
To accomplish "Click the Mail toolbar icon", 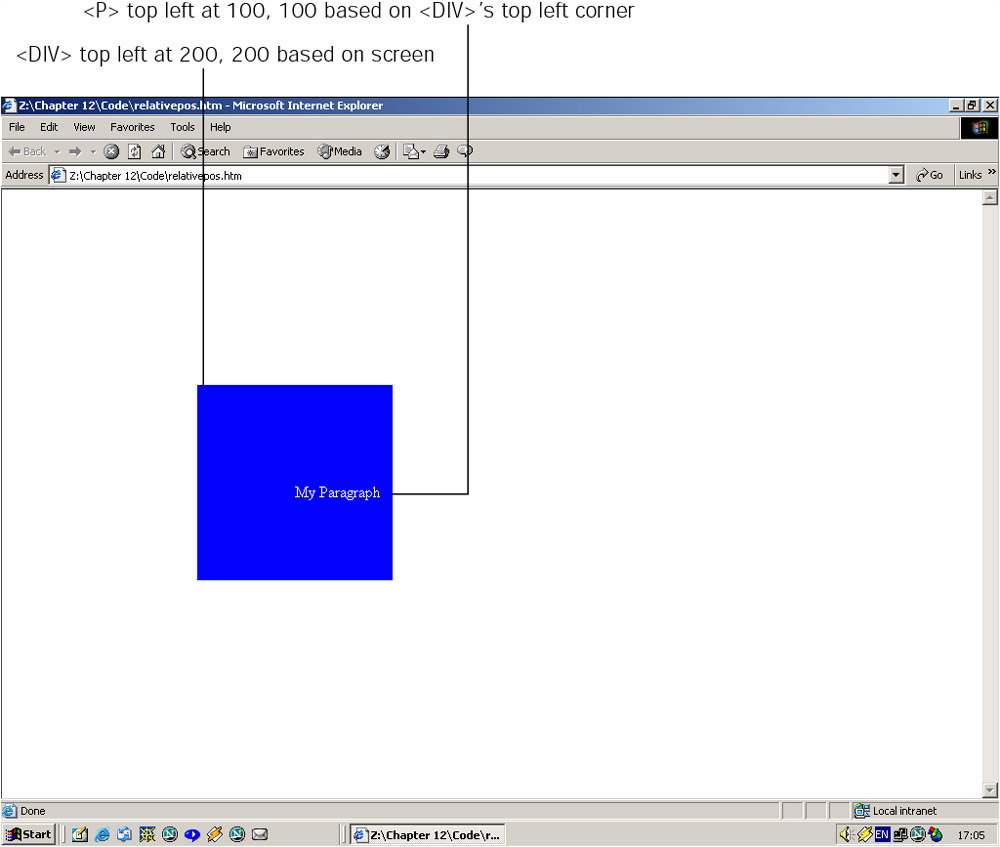I will pyautogui.click(x=411, y=152).
